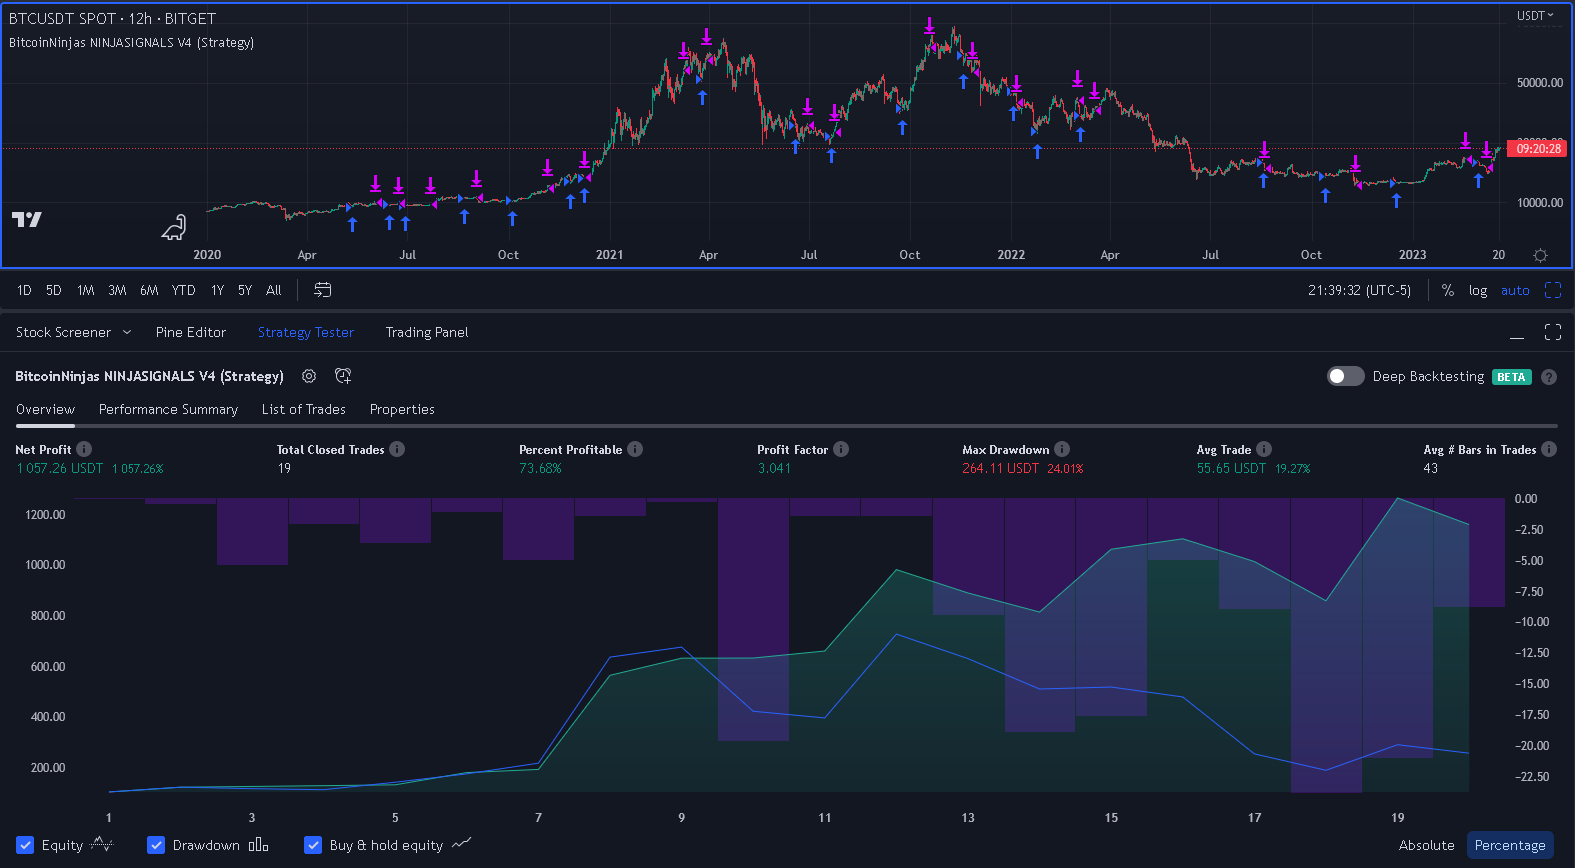
Task: Set chart range to 1M
Action: (x=86, y=290)
